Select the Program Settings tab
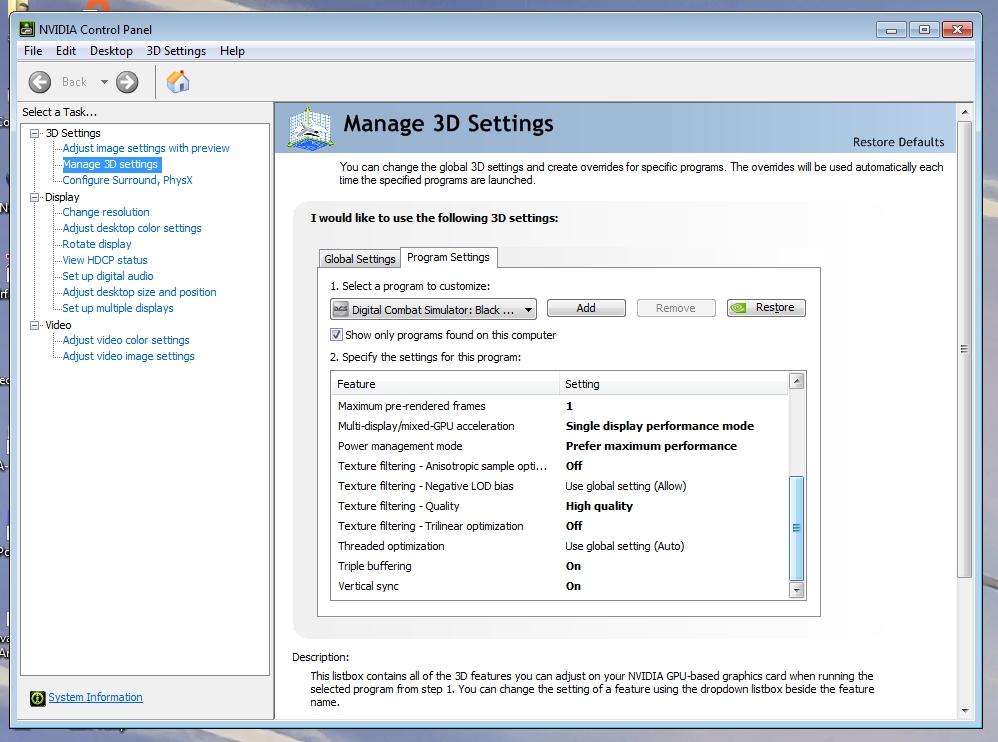Image resolution: width=998 pixels, height=742 pixels. pos(448,257)
